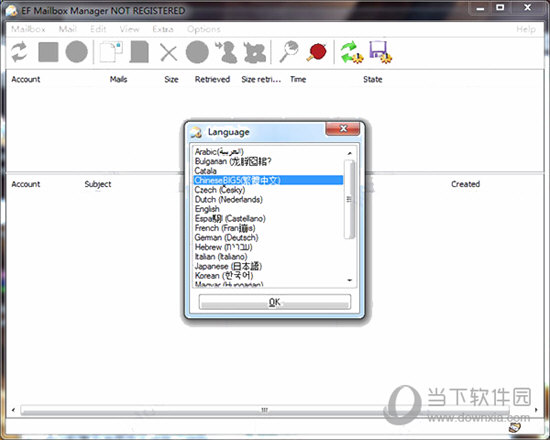Viewport: 550px width, 440px height.
Task: Open the Options menu
Action: click(204, 29)
